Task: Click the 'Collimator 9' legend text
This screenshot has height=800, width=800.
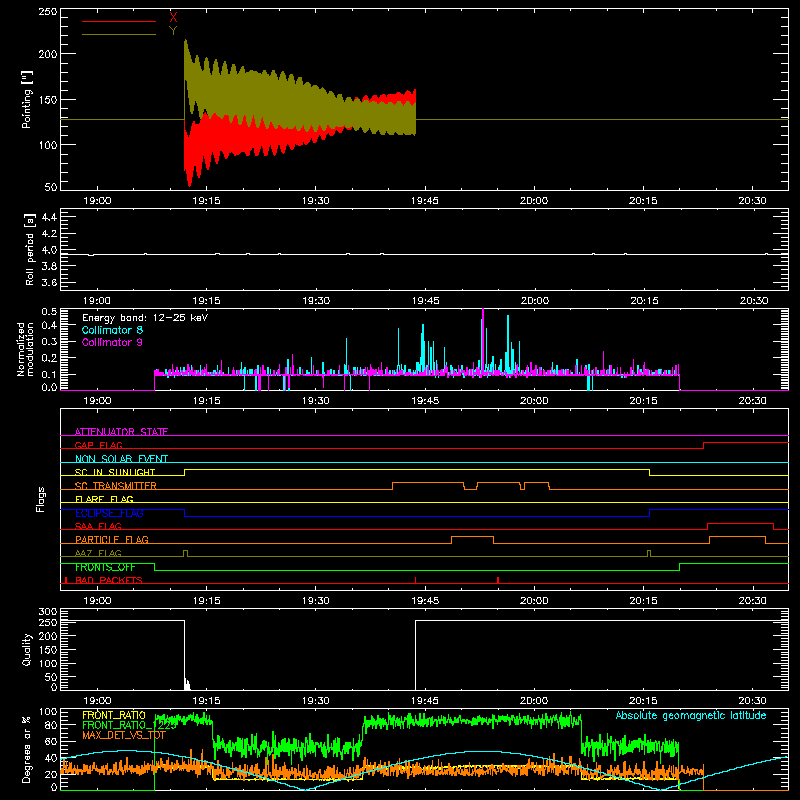Action: (x=112, y=342)
